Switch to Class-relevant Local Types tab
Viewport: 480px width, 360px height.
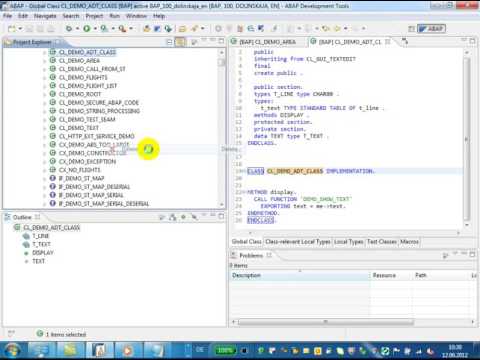(298, 242)
